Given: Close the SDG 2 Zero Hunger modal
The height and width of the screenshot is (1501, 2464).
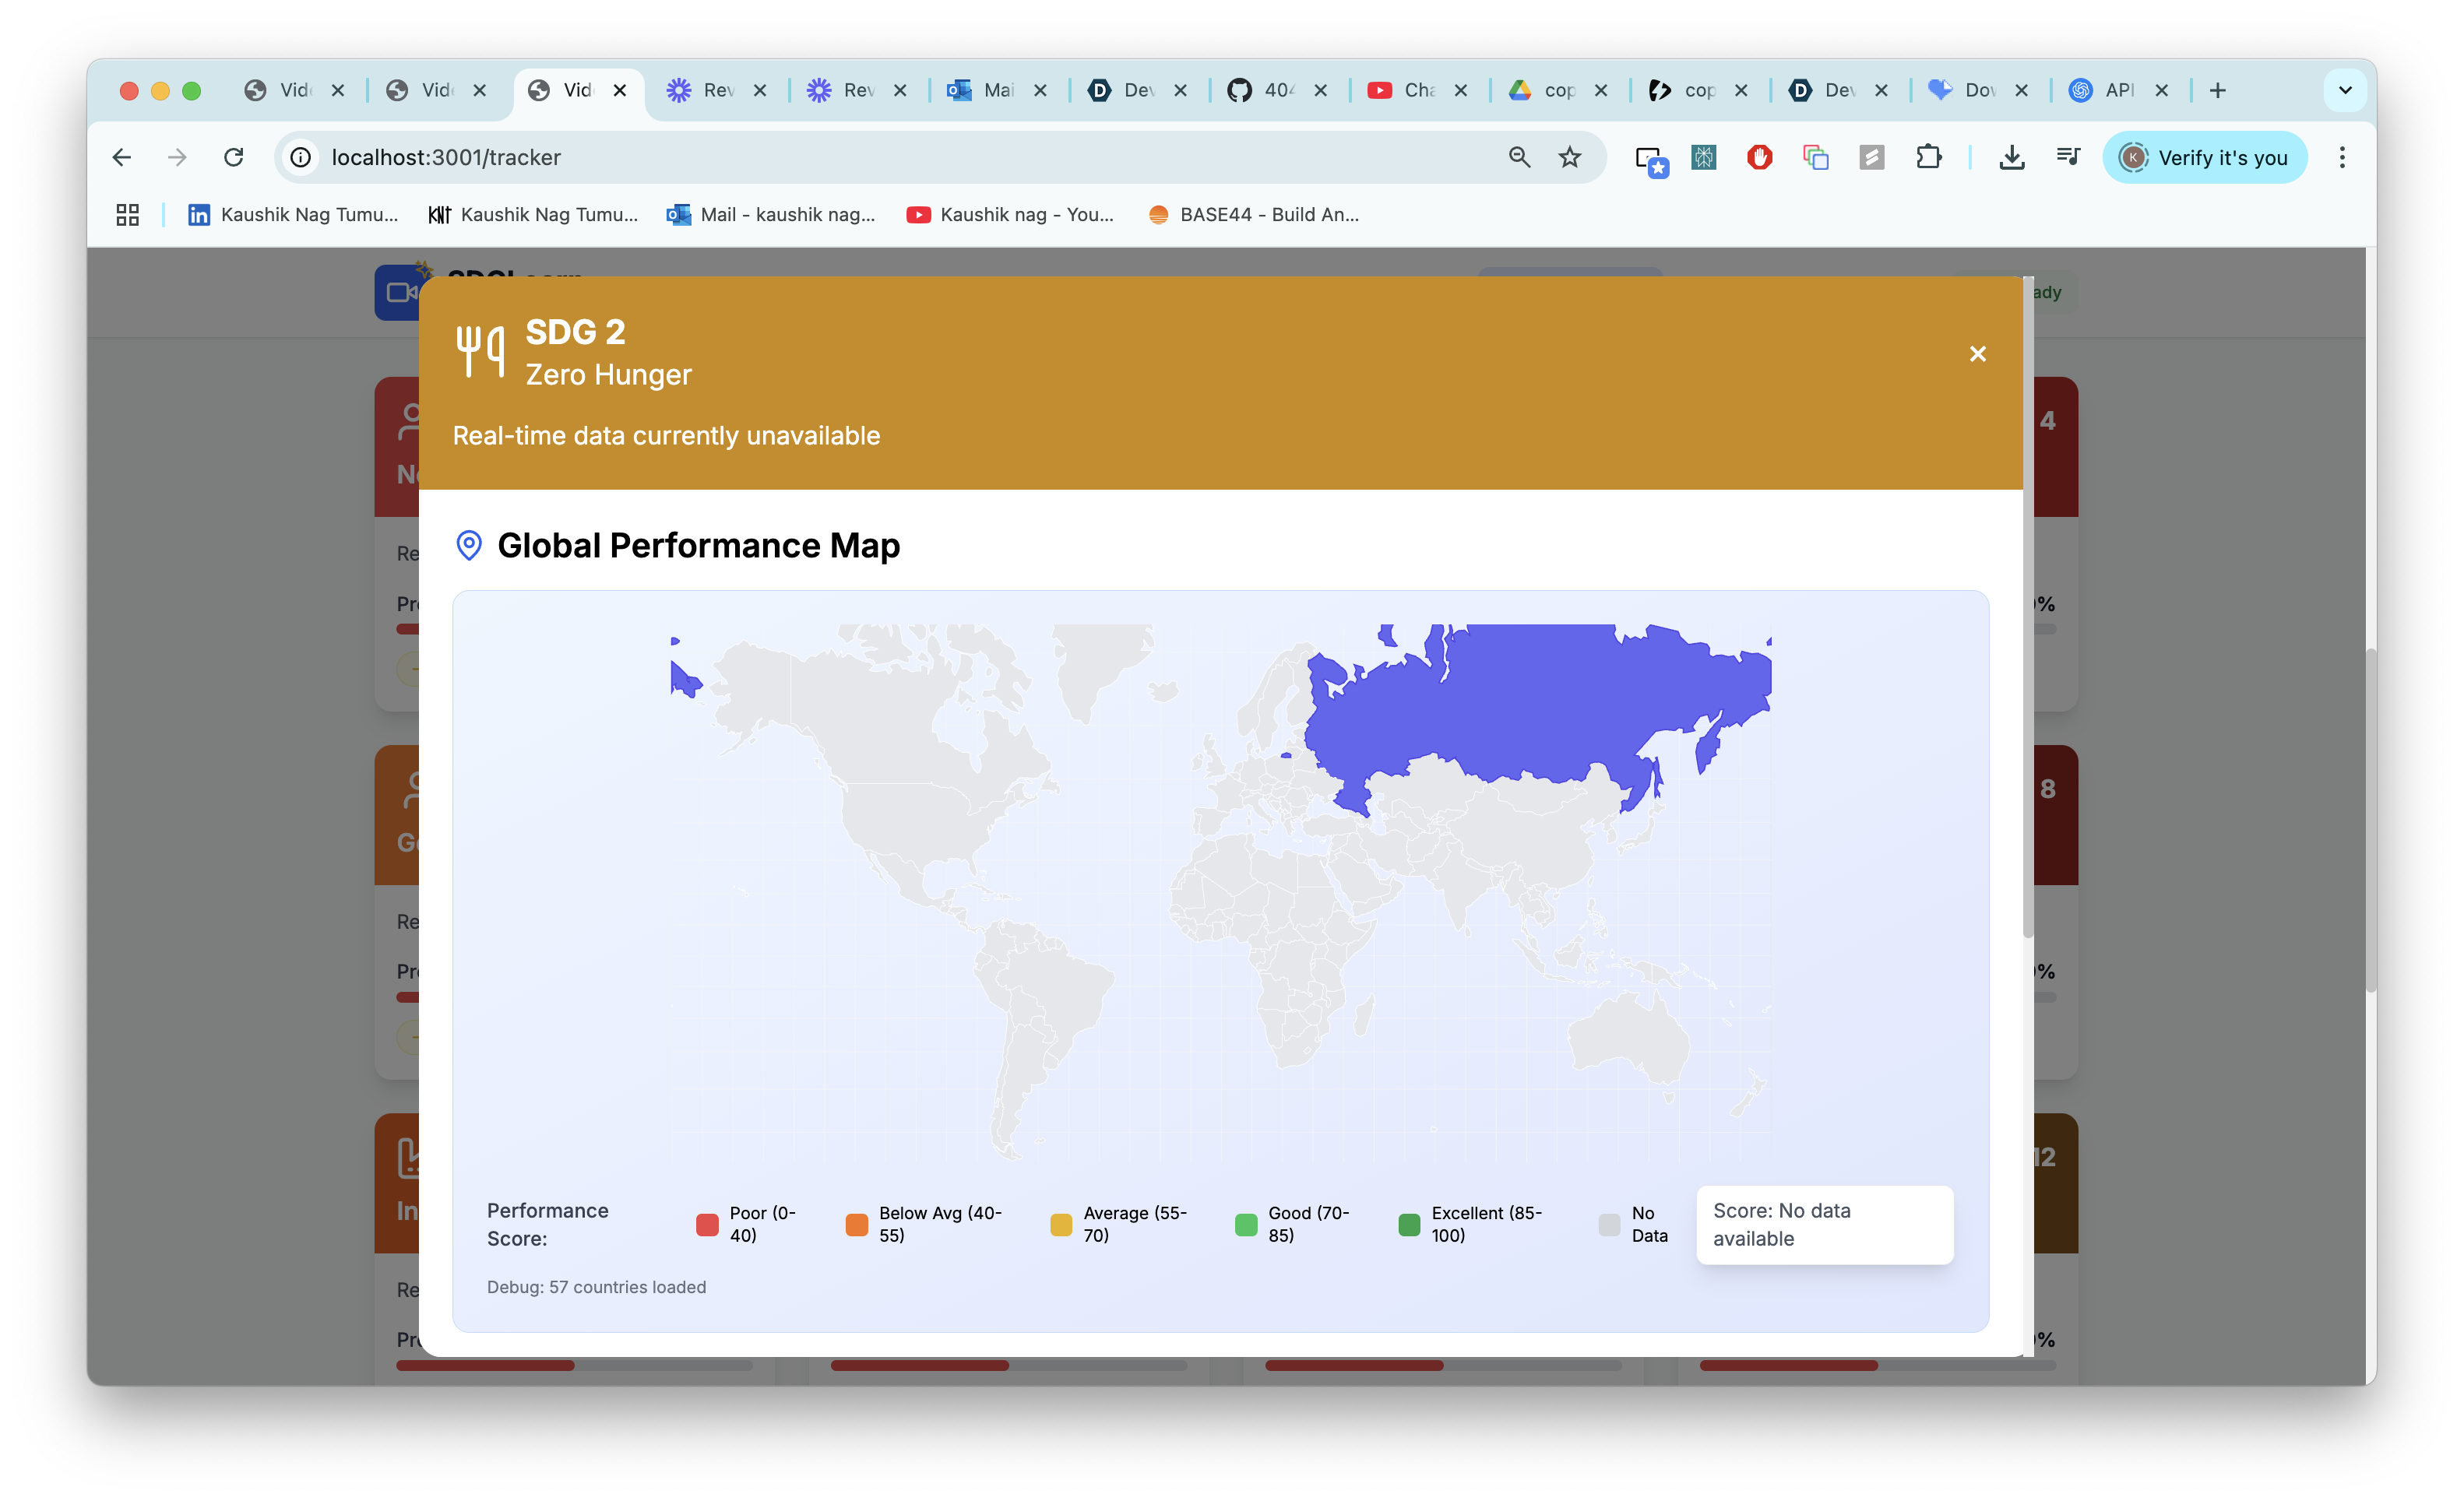Looking at the screenshot, I should click(1977, 354).
